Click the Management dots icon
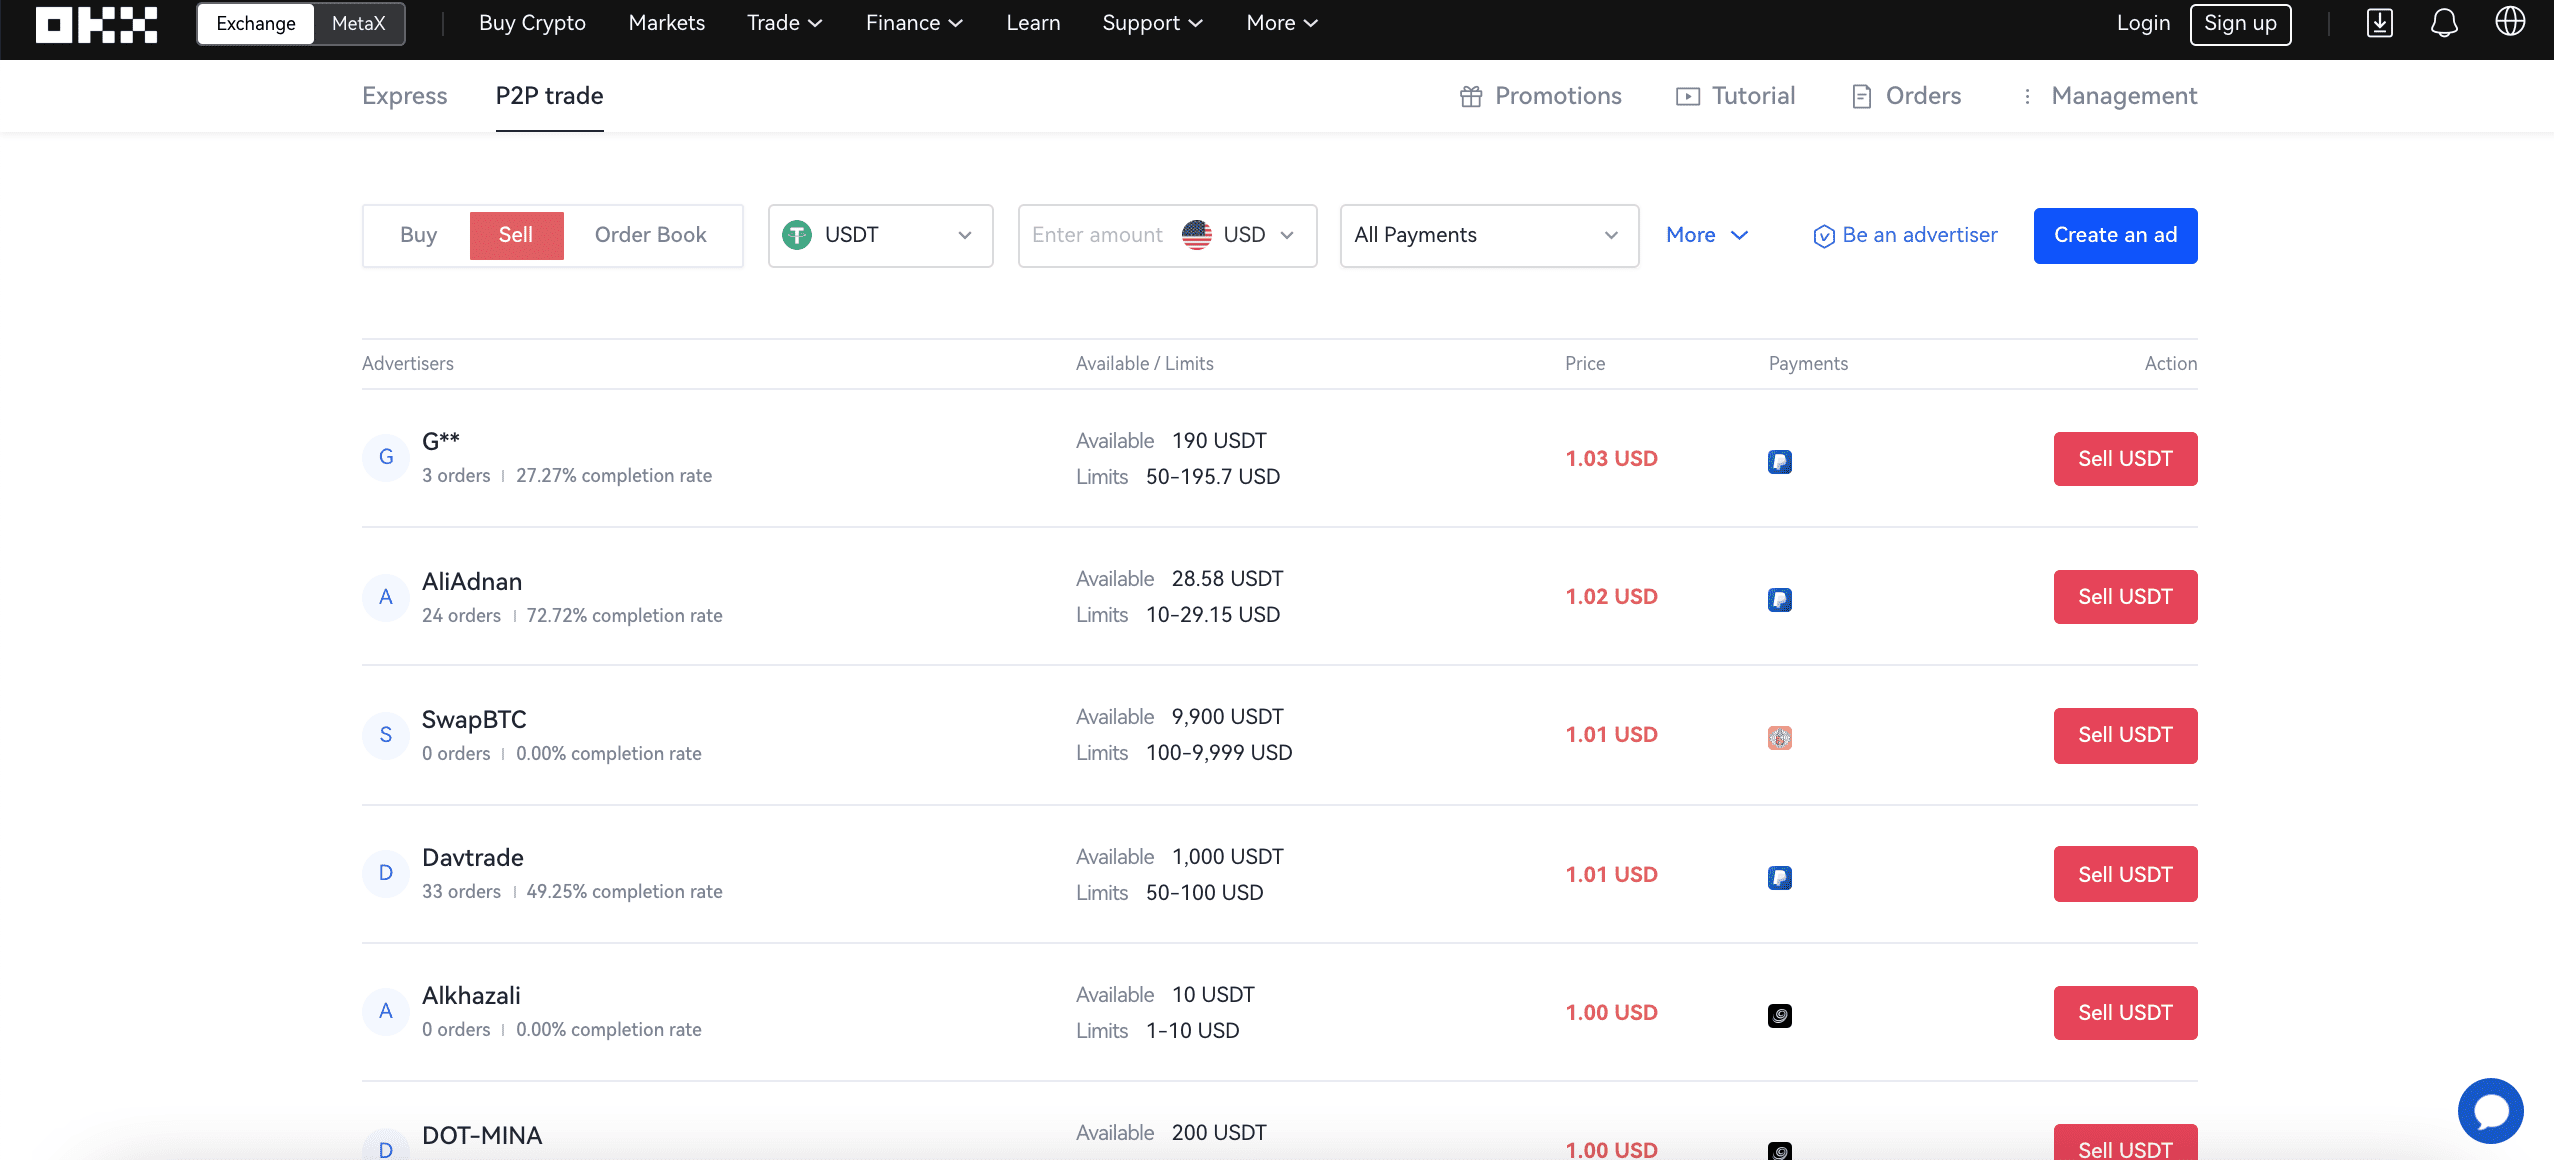The height and width of the screenshot is (1160, 2554). [2027, 96]
